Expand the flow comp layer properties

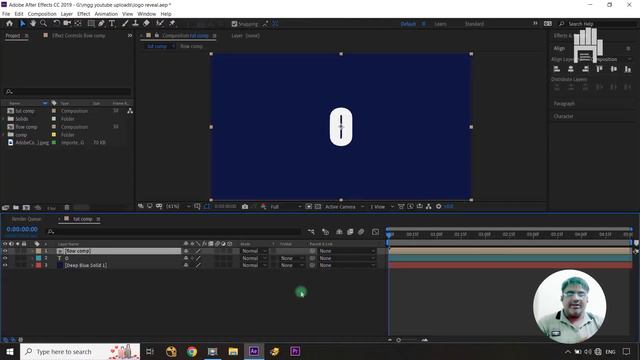click(x=32, y=251)
